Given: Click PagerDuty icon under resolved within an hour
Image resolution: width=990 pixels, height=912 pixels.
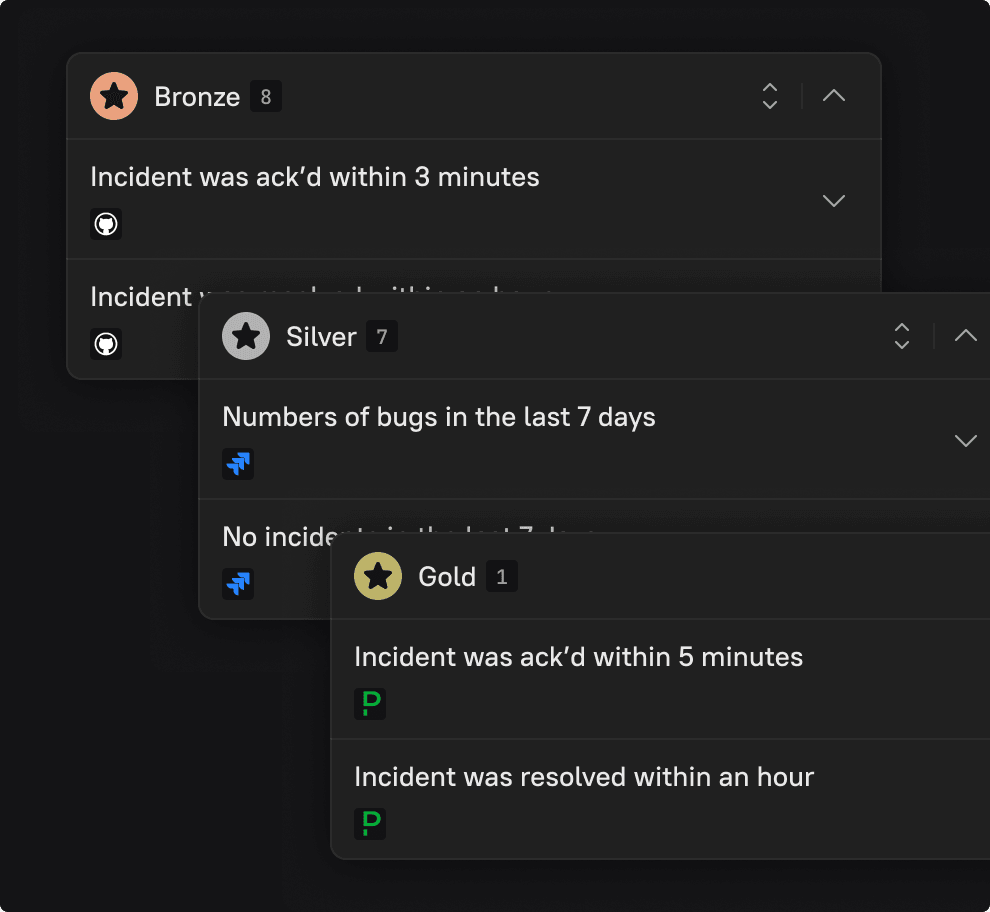Looking at the screenshot, I should (x=370, y=824).
